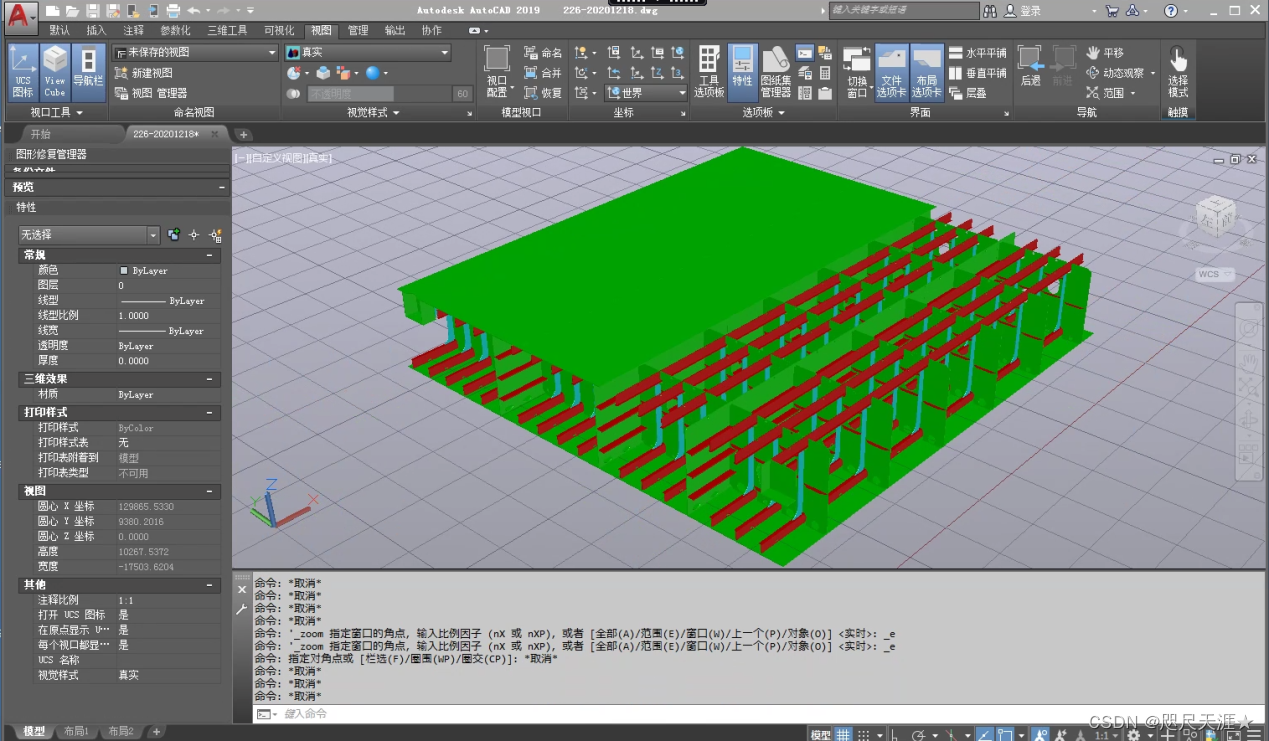
Task: Open the 无选择 object selection dropdown
Action: (89, 234)
